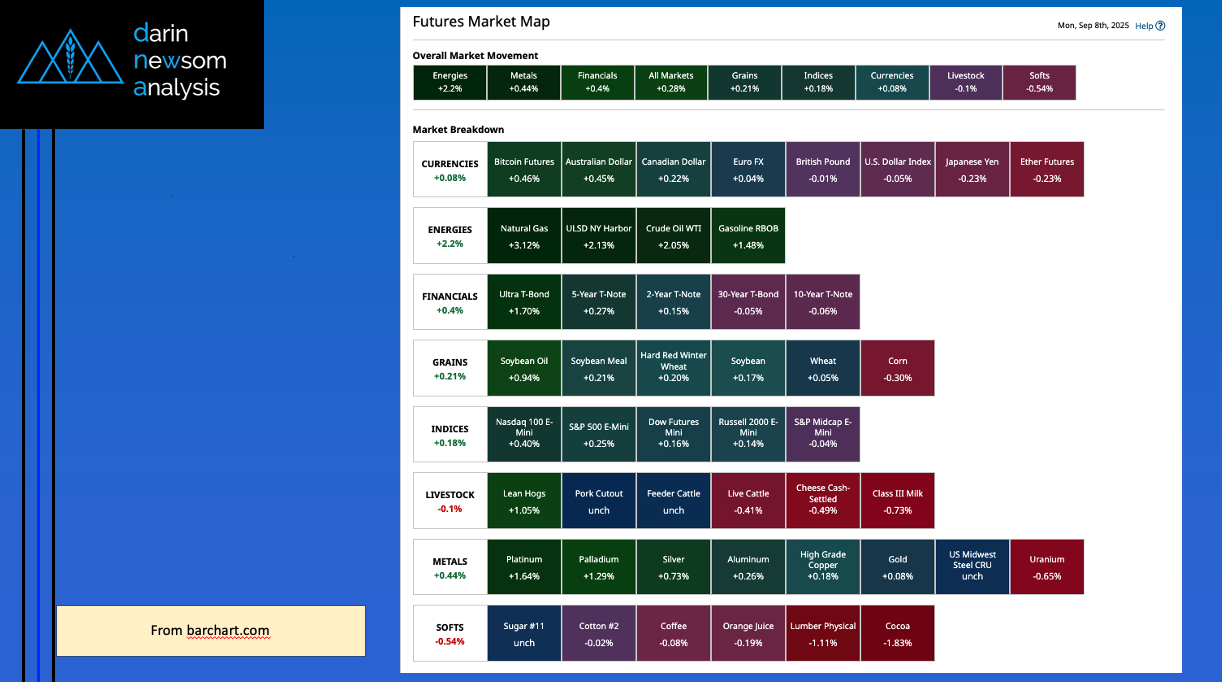Click the Help question mark icon

(x=1160, y=26)
